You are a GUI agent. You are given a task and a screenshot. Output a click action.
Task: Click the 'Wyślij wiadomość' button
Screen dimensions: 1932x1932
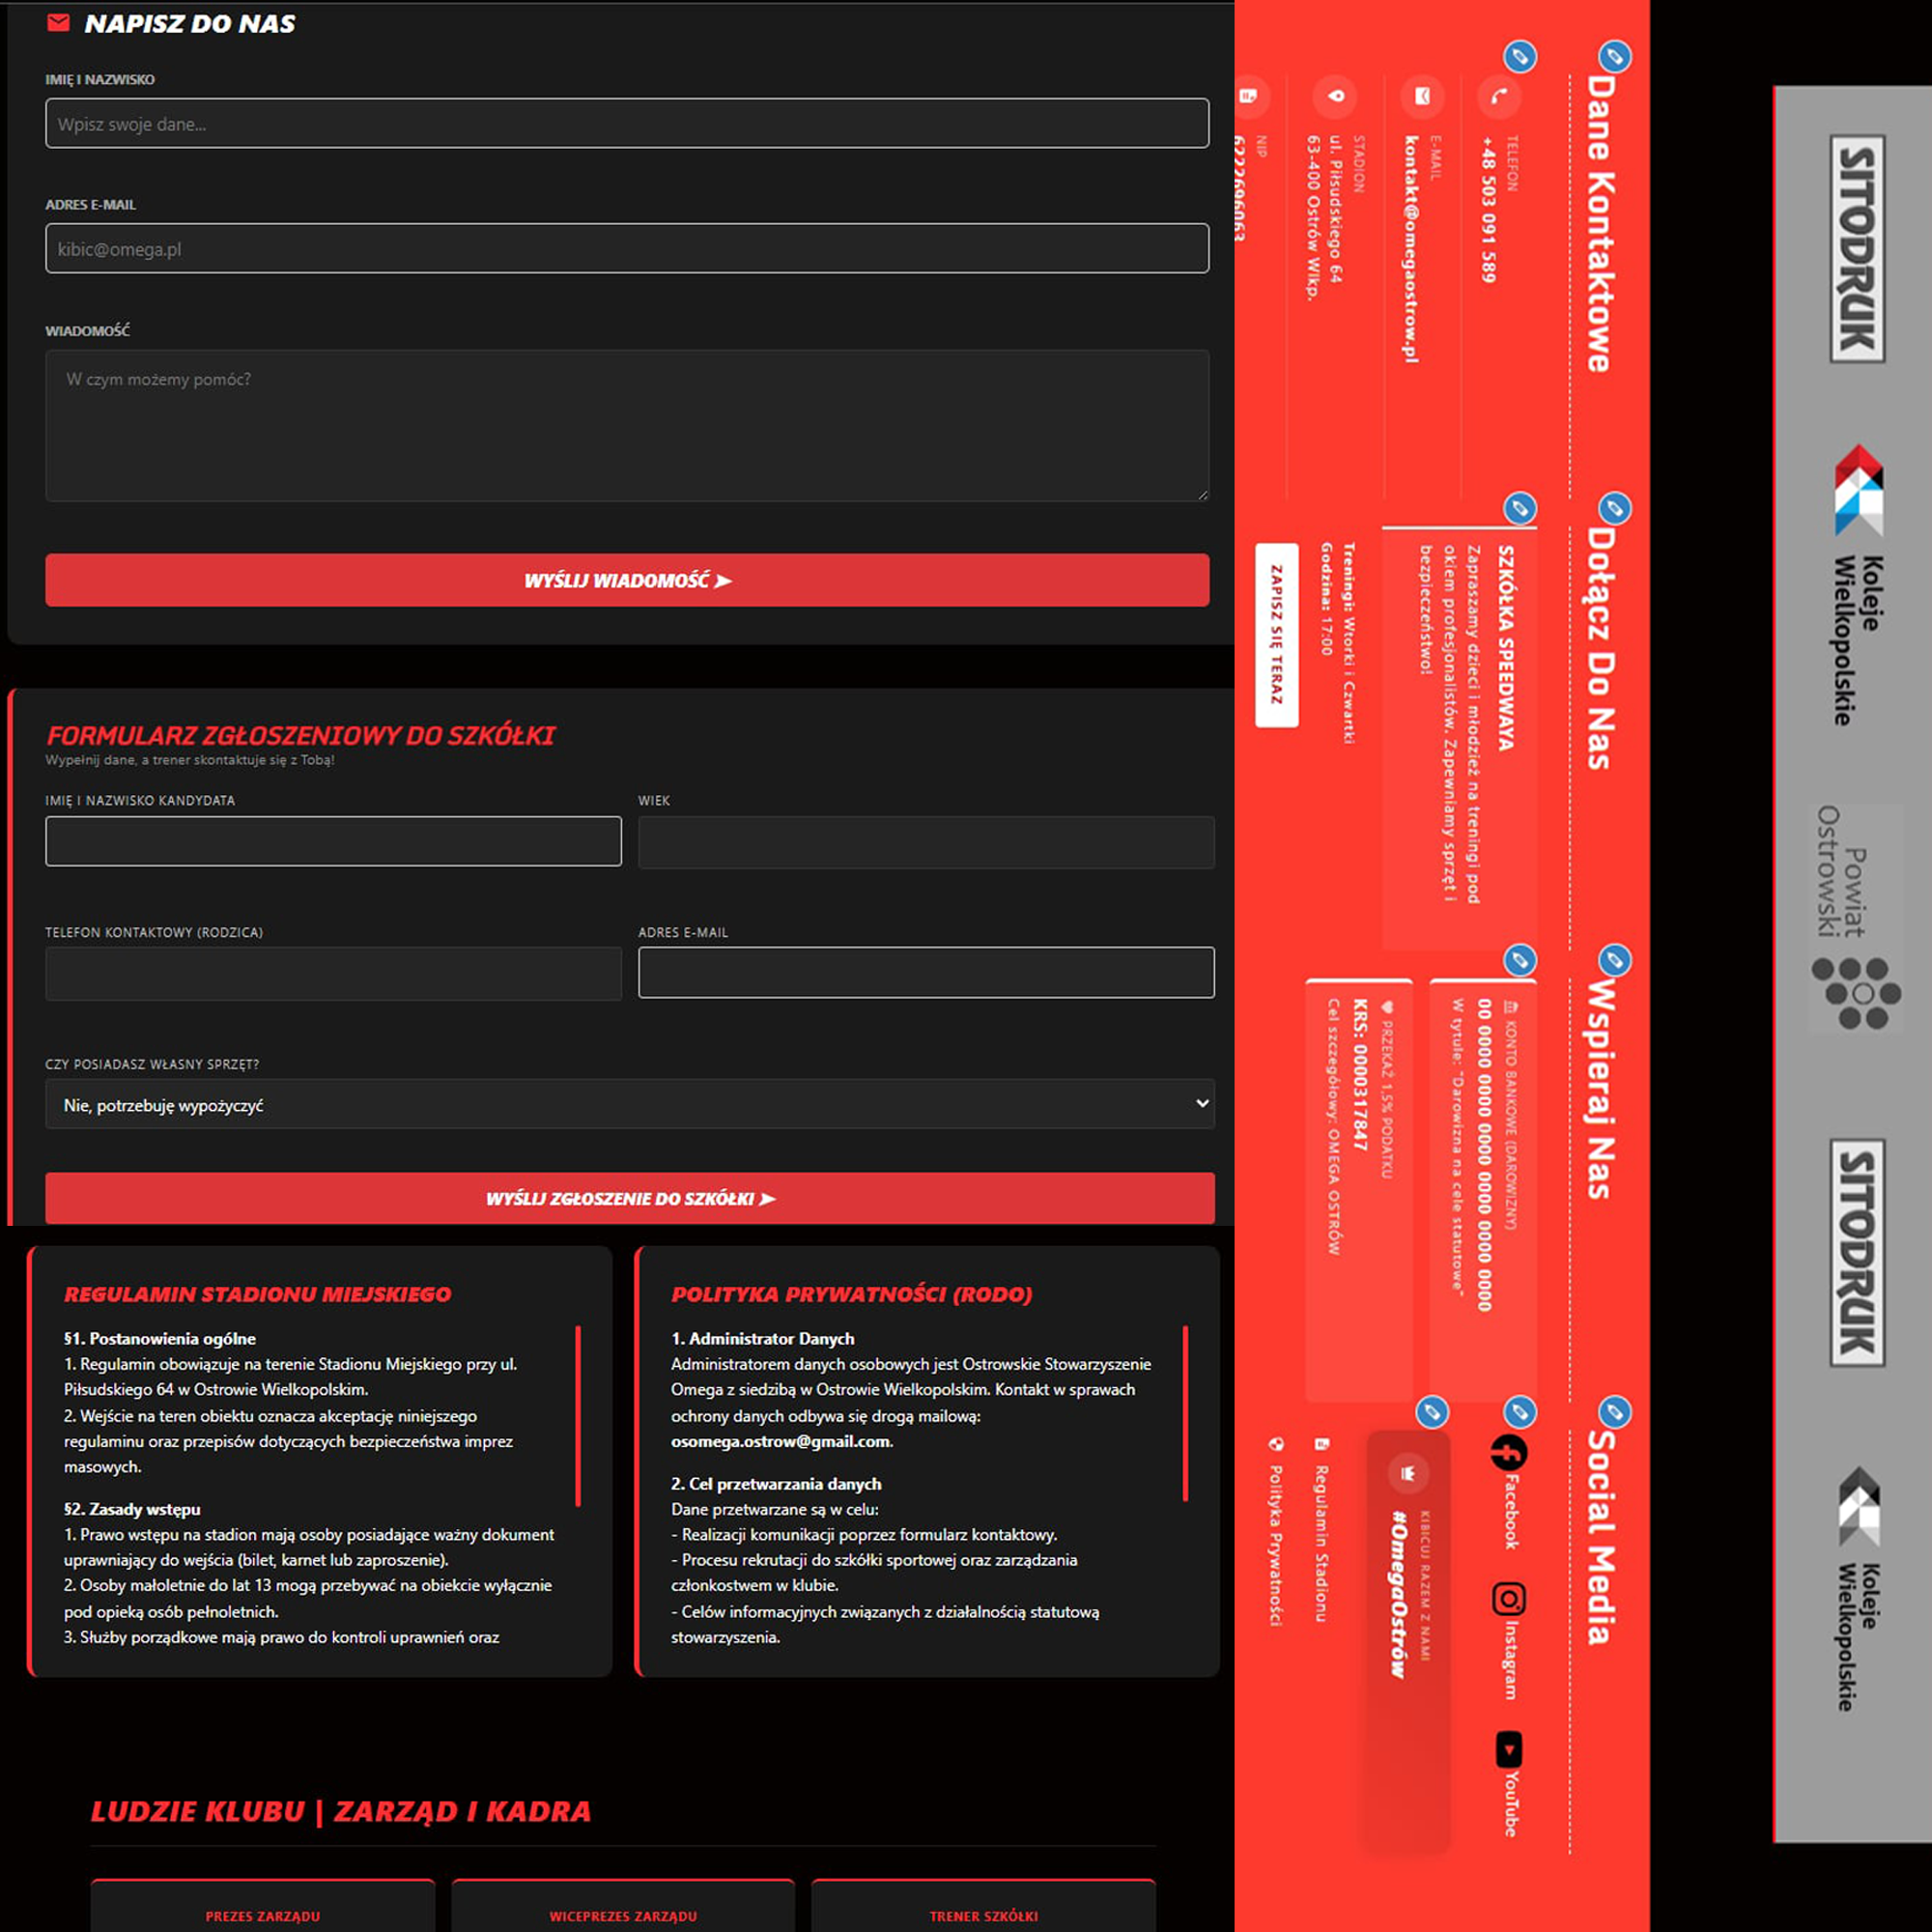627,580
